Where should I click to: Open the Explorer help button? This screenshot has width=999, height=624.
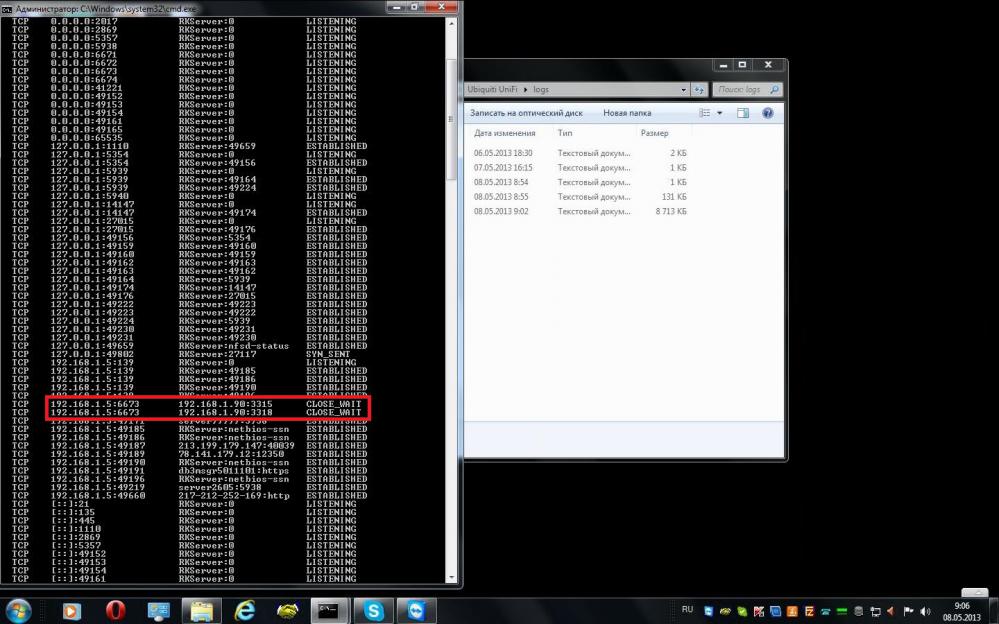pyautogui.click(x=767, y=113)
